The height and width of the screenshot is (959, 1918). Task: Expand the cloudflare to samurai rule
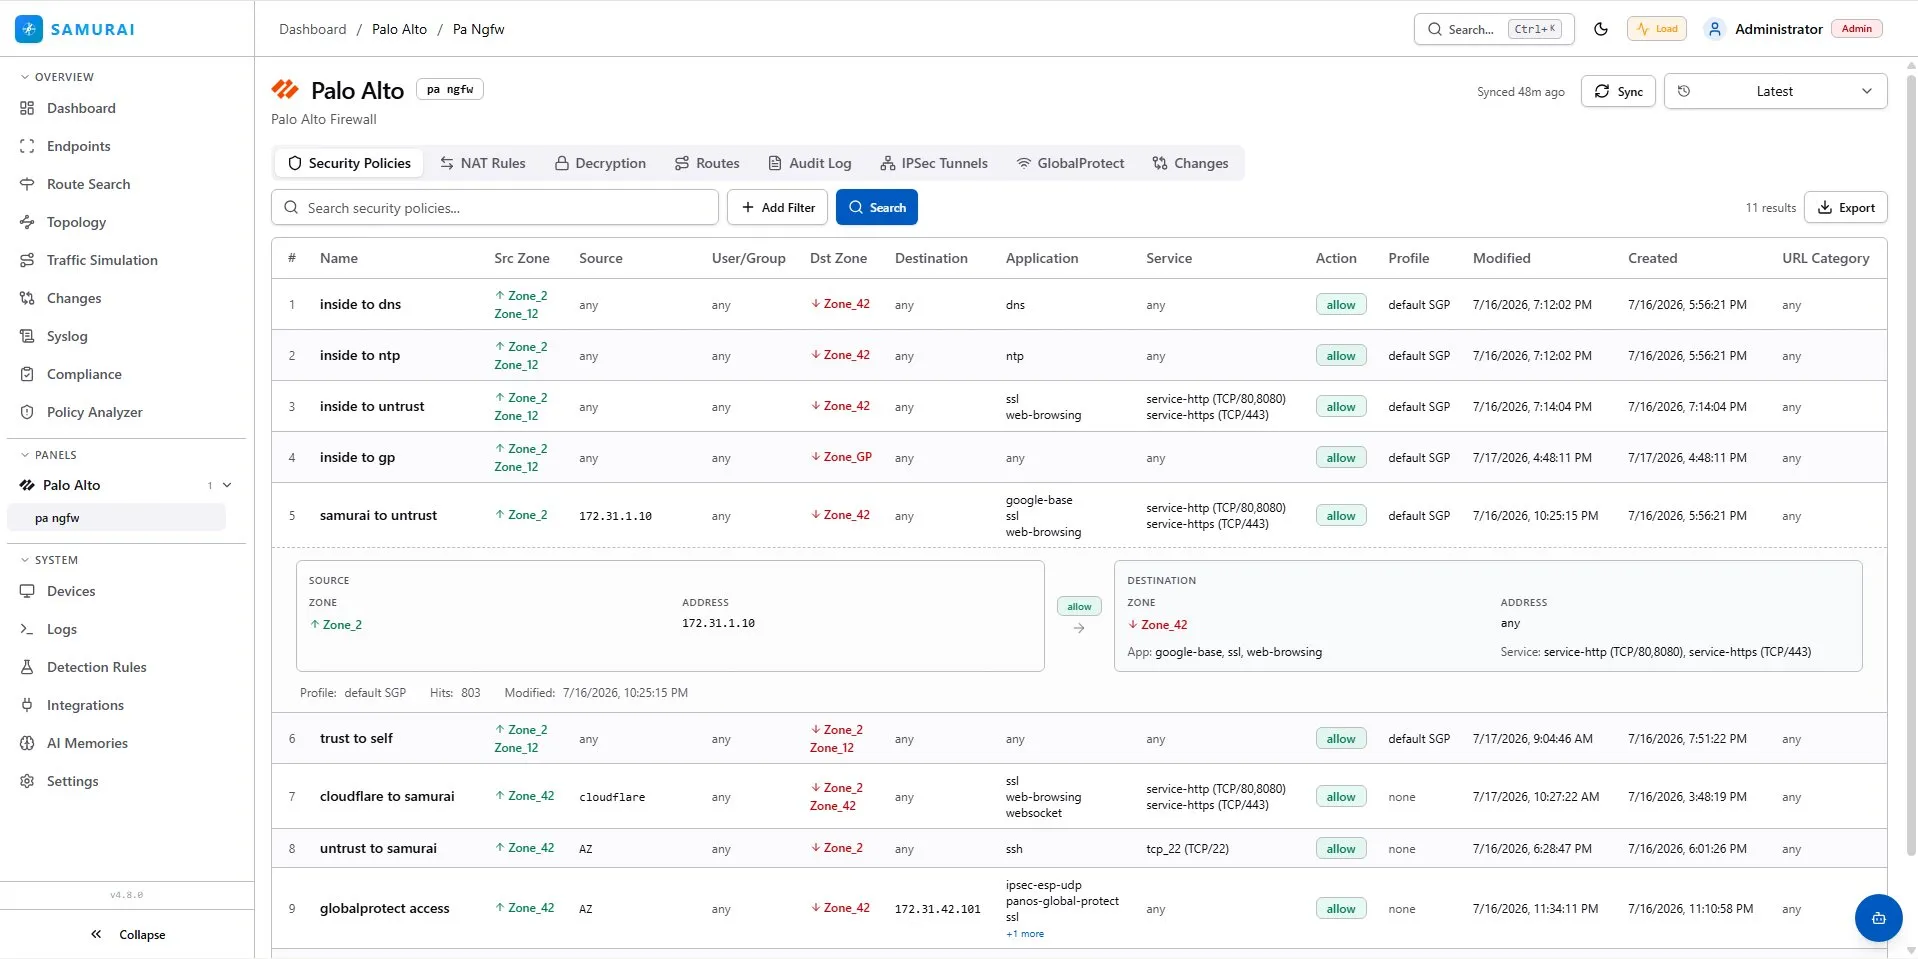1079,796
